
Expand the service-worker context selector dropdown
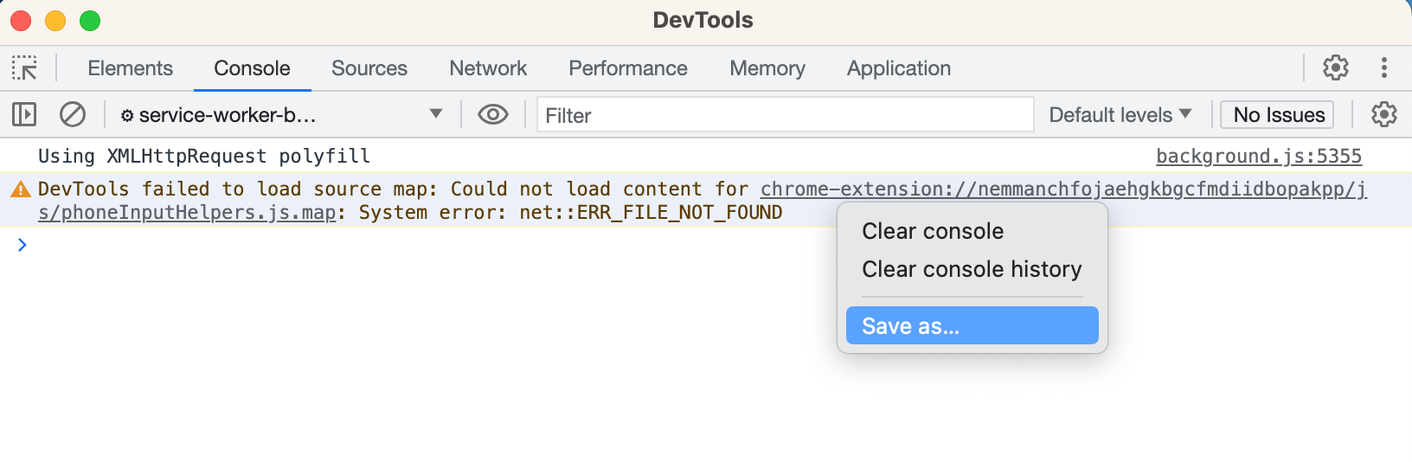282,115
